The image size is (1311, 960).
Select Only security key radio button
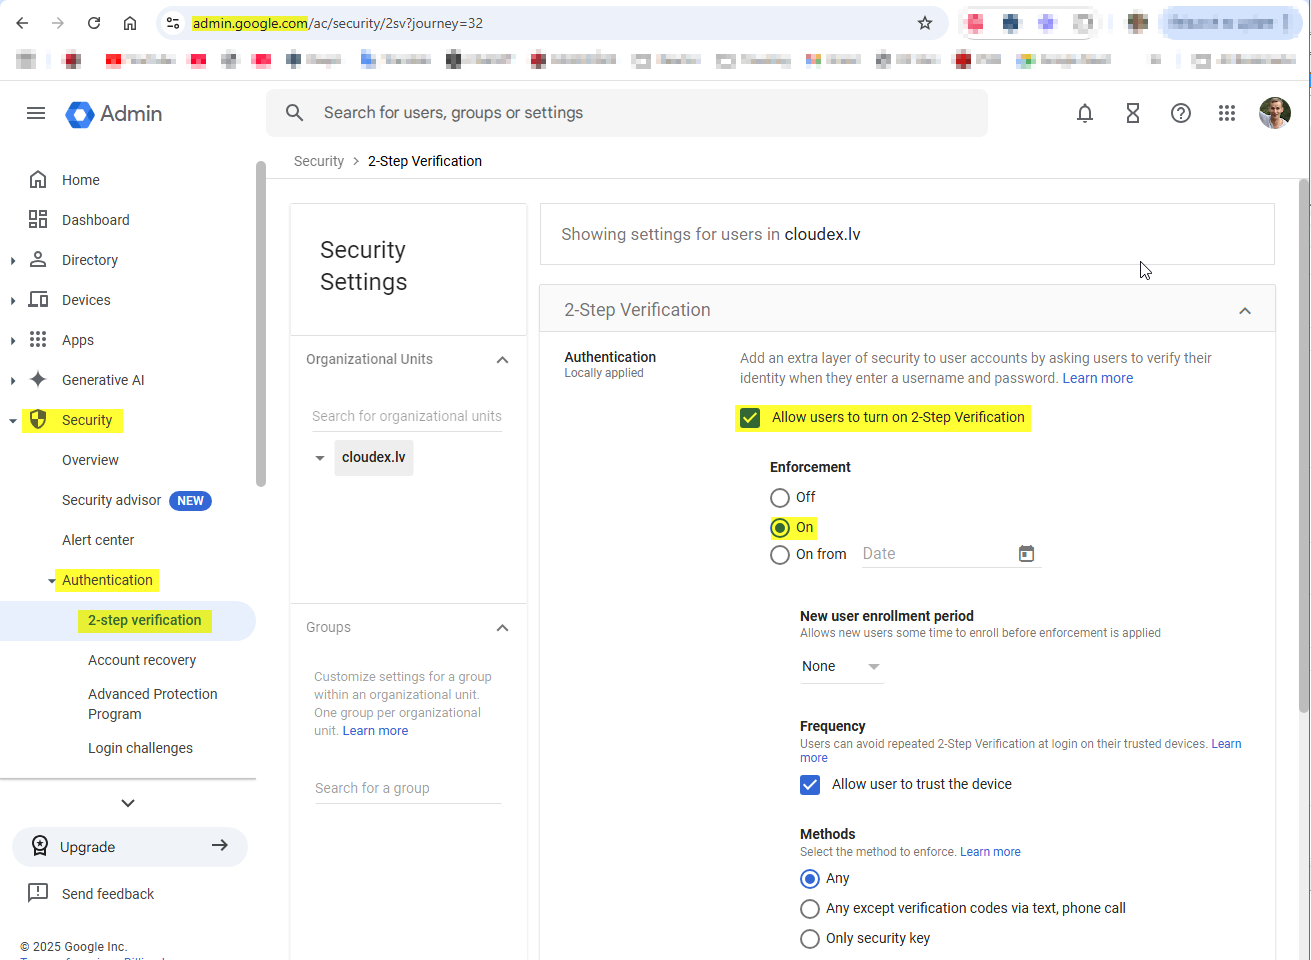pos(810,939)
